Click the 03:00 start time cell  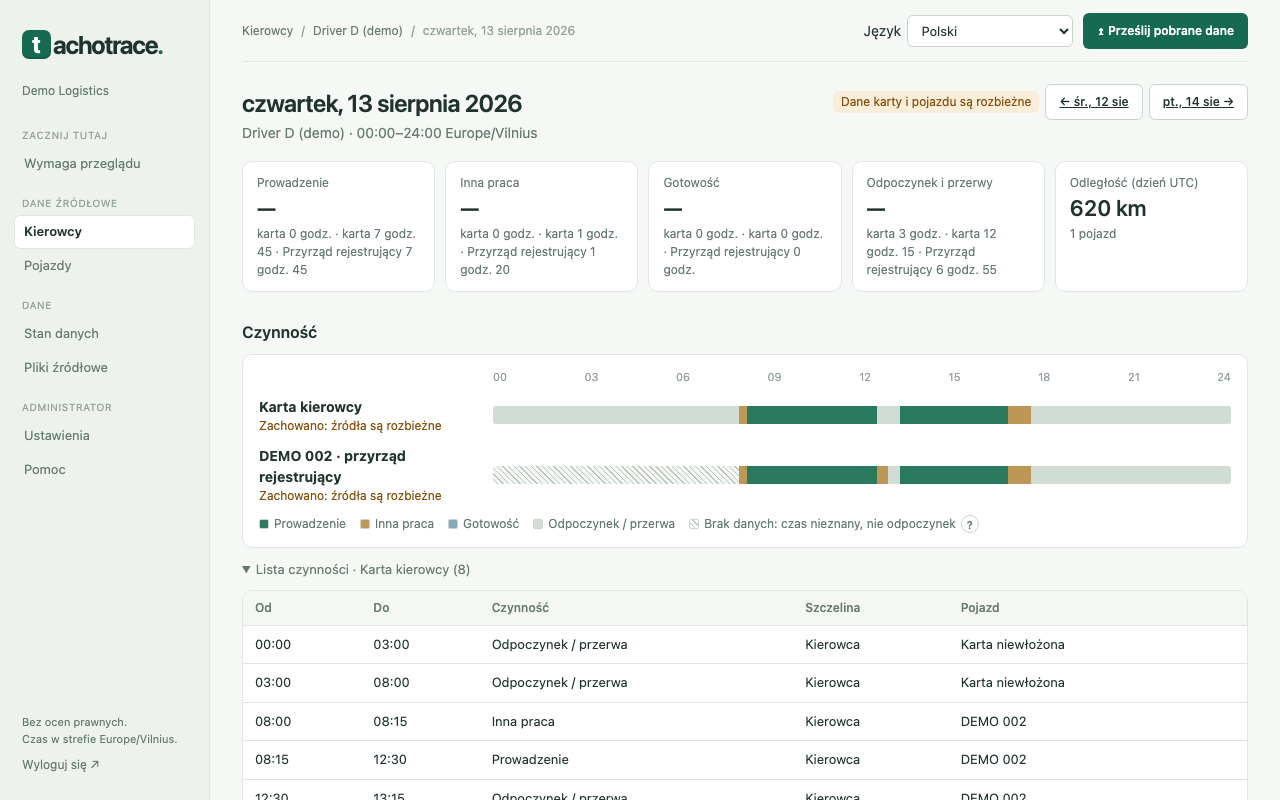(x=273, y=683)
